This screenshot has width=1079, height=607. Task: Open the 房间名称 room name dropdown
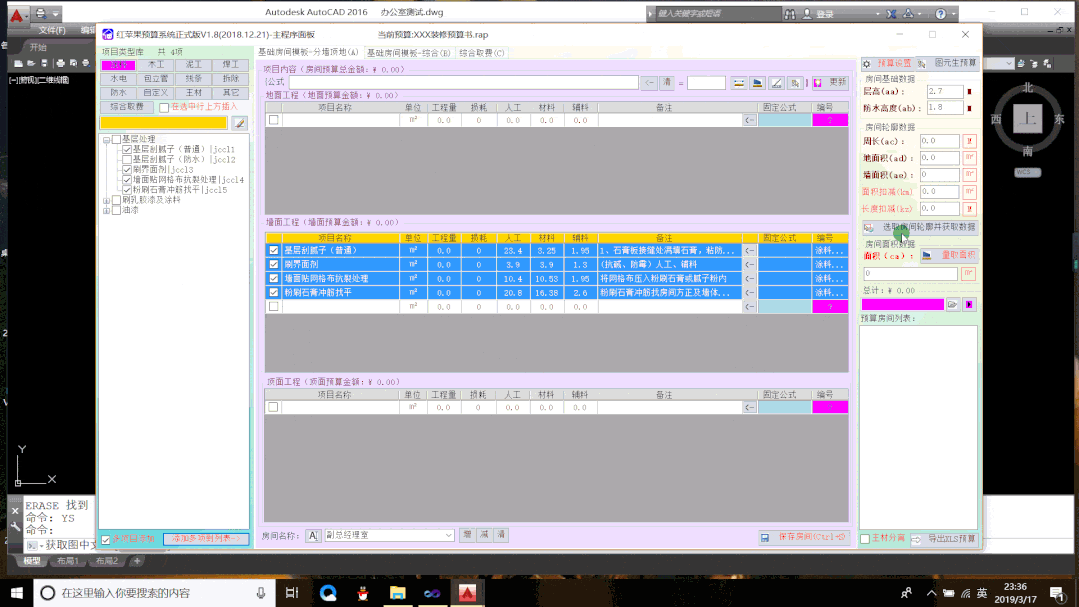click(x=449, y=536)
